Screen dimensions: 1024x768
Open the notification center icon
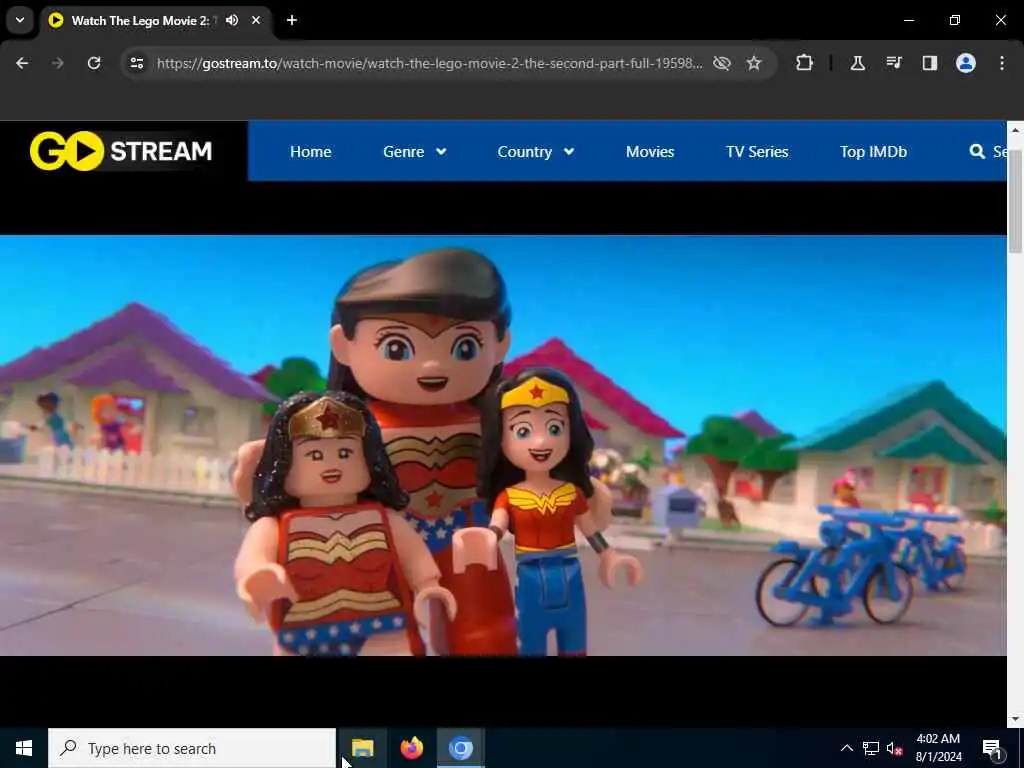pos(993,748)
